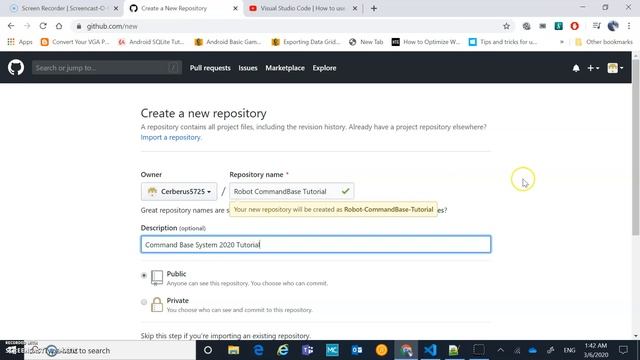Open the Android Basic Gam bookmark
Screen dimensions: 640x360
(x=228, y=42)
